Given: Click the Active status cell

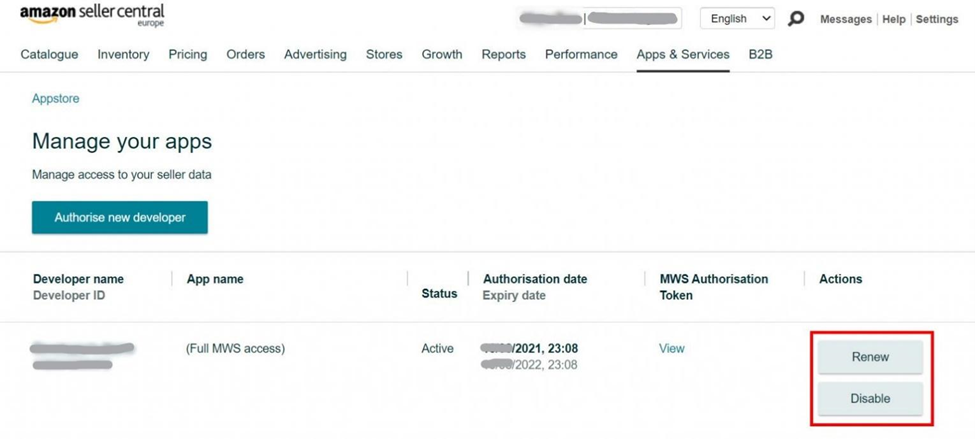Looking at the screenshot, I should [x=438, y=349].
